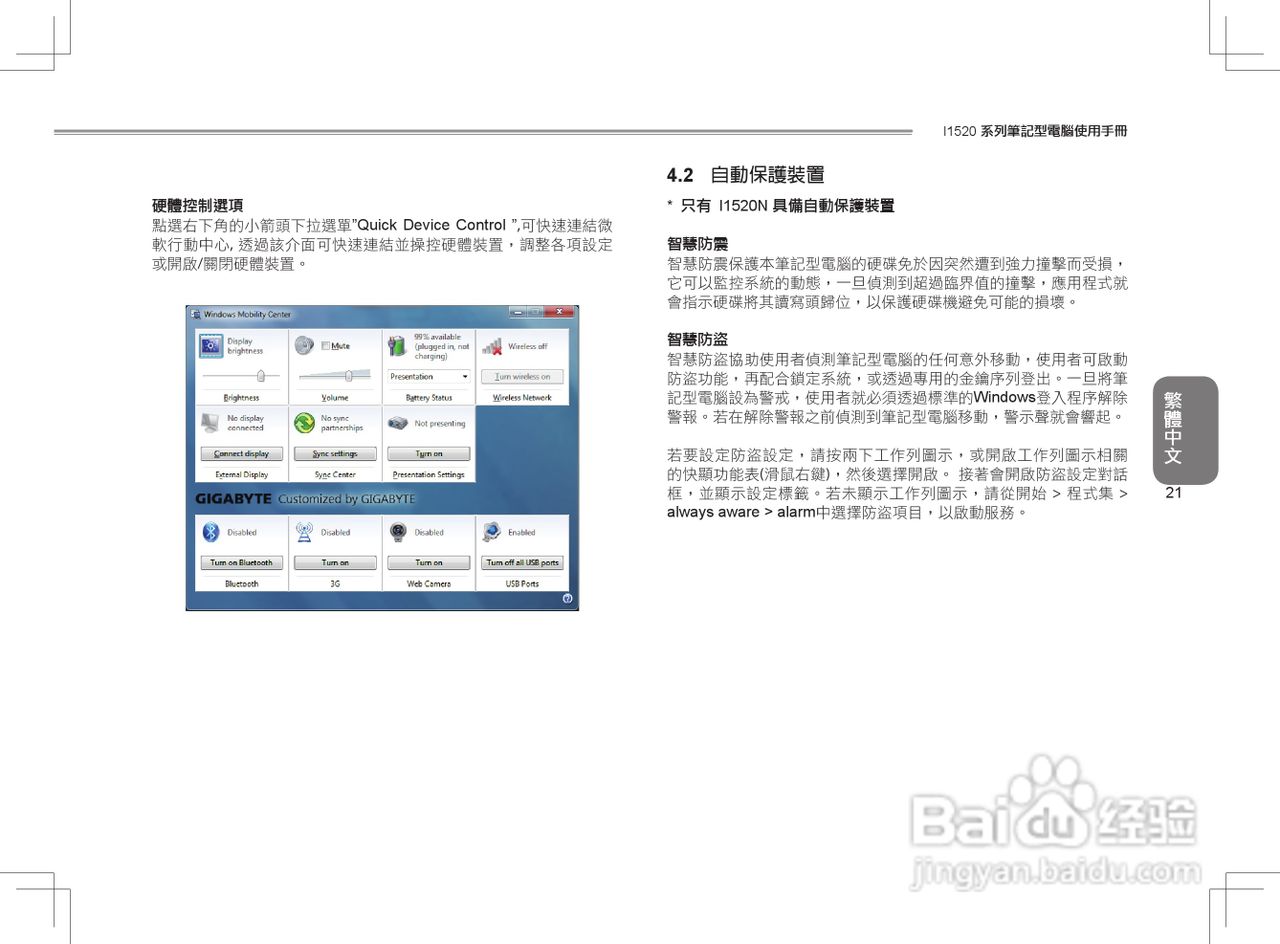
Task: Click the Volume speaker icon
Action: tap(304, 345)
